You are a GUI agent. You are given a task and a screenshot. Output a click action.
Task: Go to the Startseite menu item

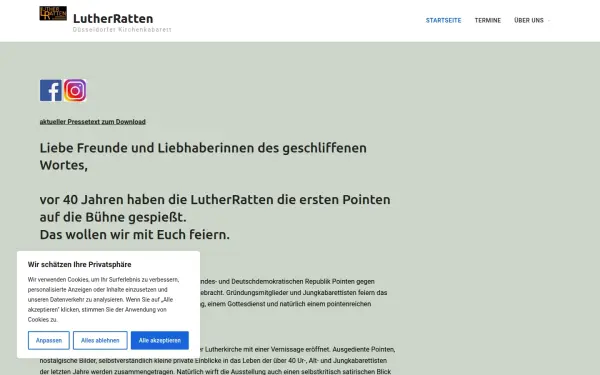point(443,20)
